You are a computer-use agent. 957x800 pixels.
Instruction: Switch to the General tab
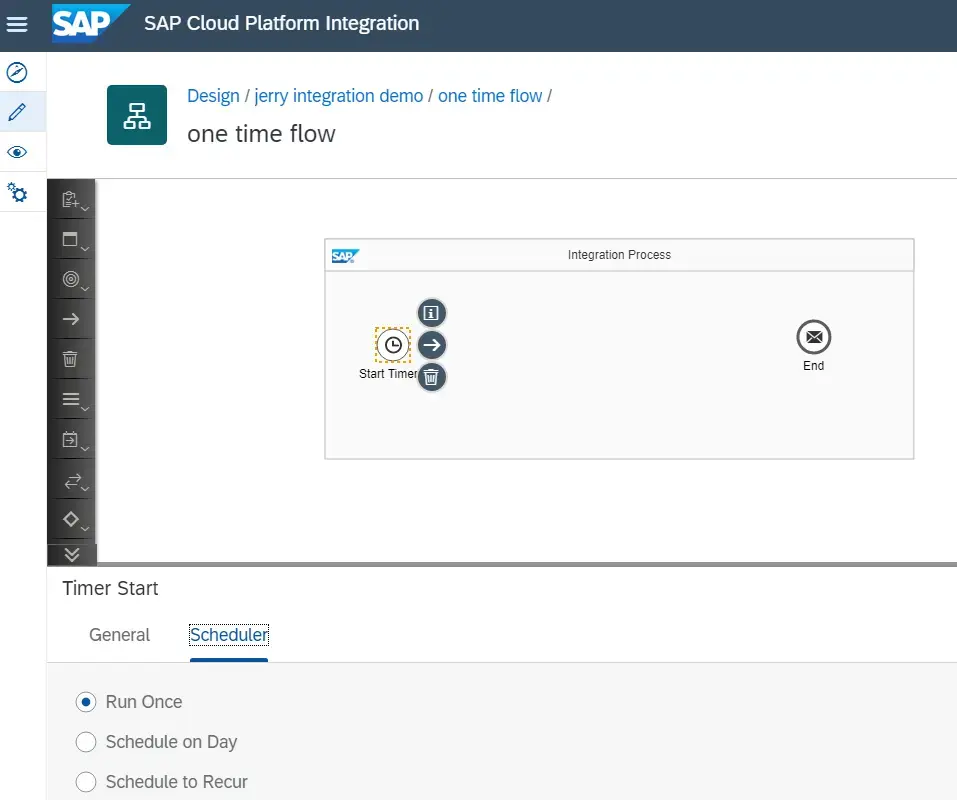coord(119,634)
